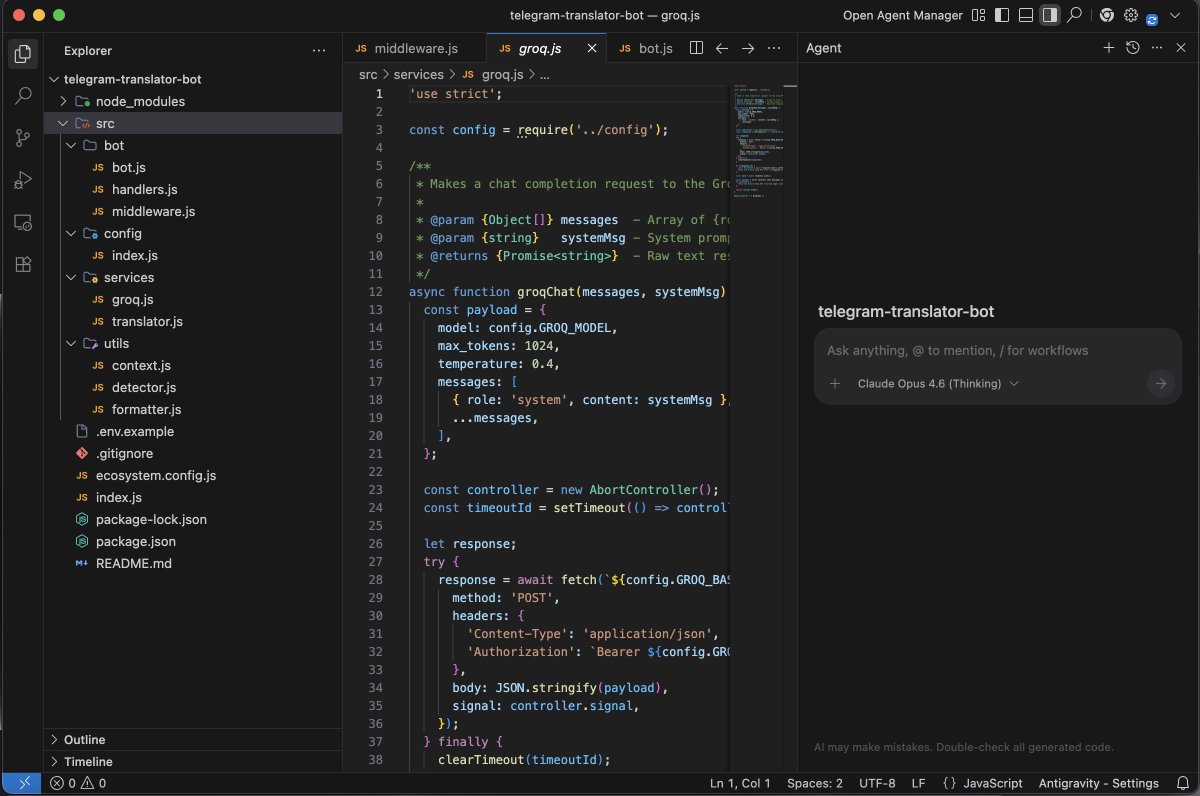Click the send arrow in Agent input
Screen dimensions: 1200x796
tap(1160, 383)
